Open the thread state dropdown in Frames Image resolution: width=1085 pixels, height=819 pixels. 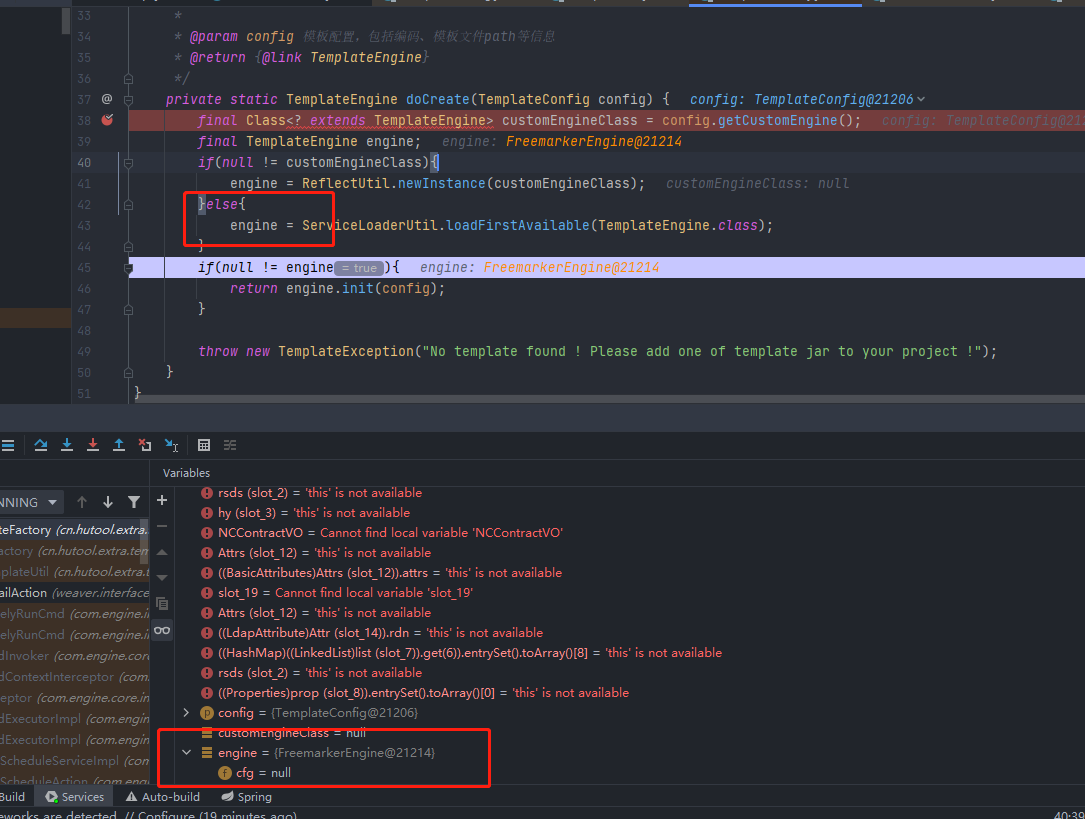point(30,502)
